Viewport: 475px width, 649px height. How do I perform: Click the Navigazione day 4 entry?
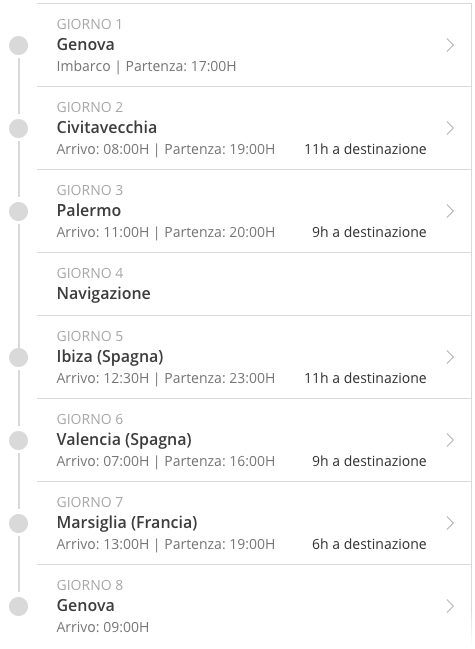click(x=254, y=284)
